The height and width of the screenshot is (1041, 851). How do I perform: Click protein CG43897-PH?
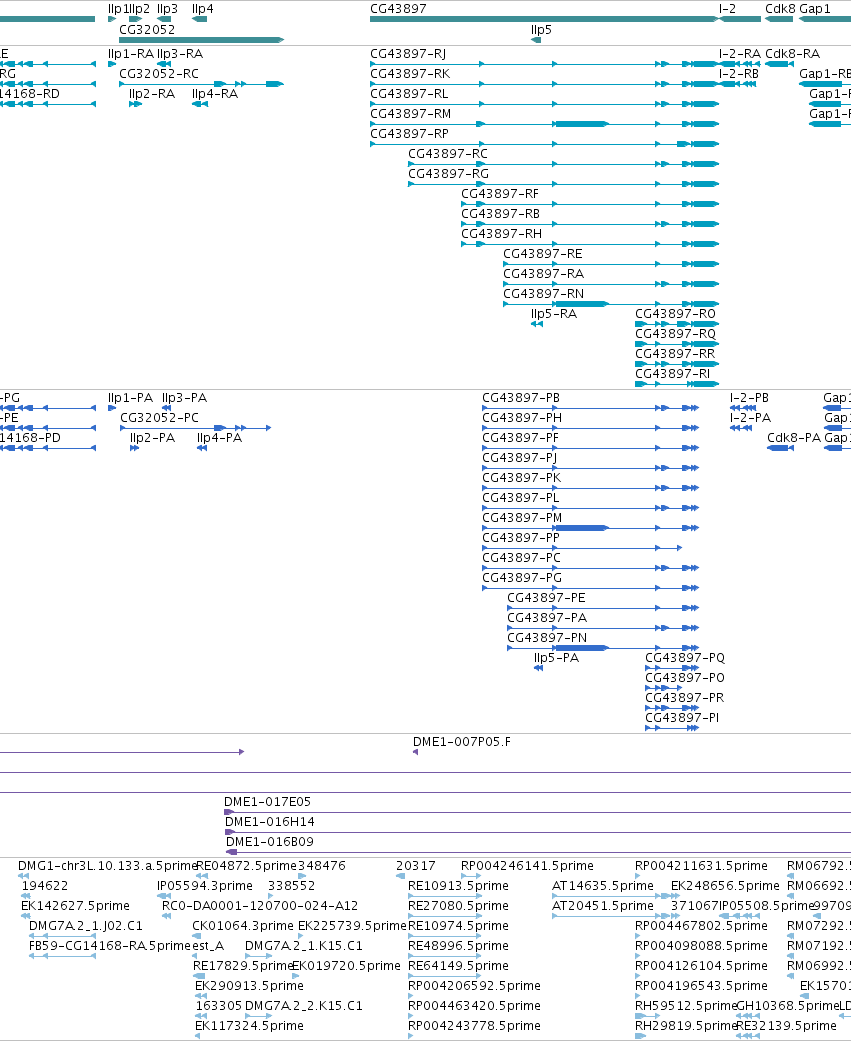tap(590, 428)
